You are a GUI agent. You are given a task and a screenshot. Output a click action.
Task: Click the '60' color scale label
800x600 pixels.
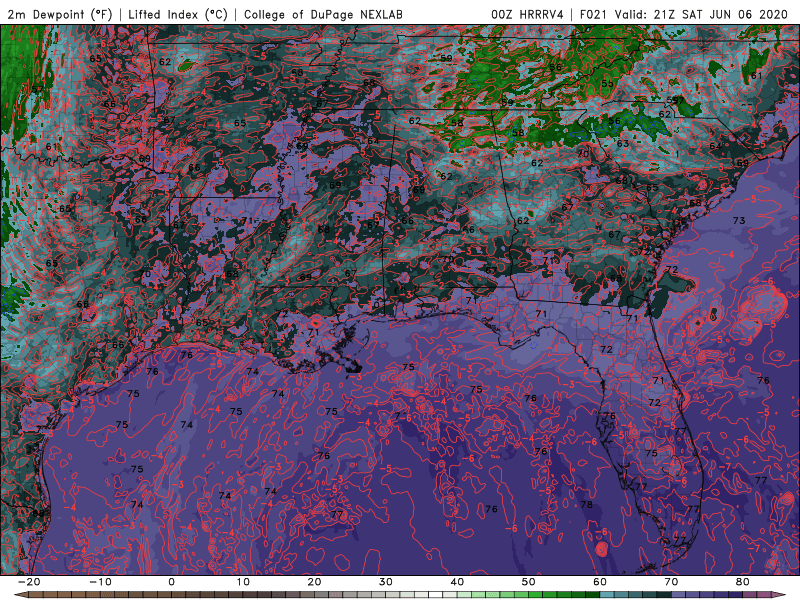pos(600,582)
